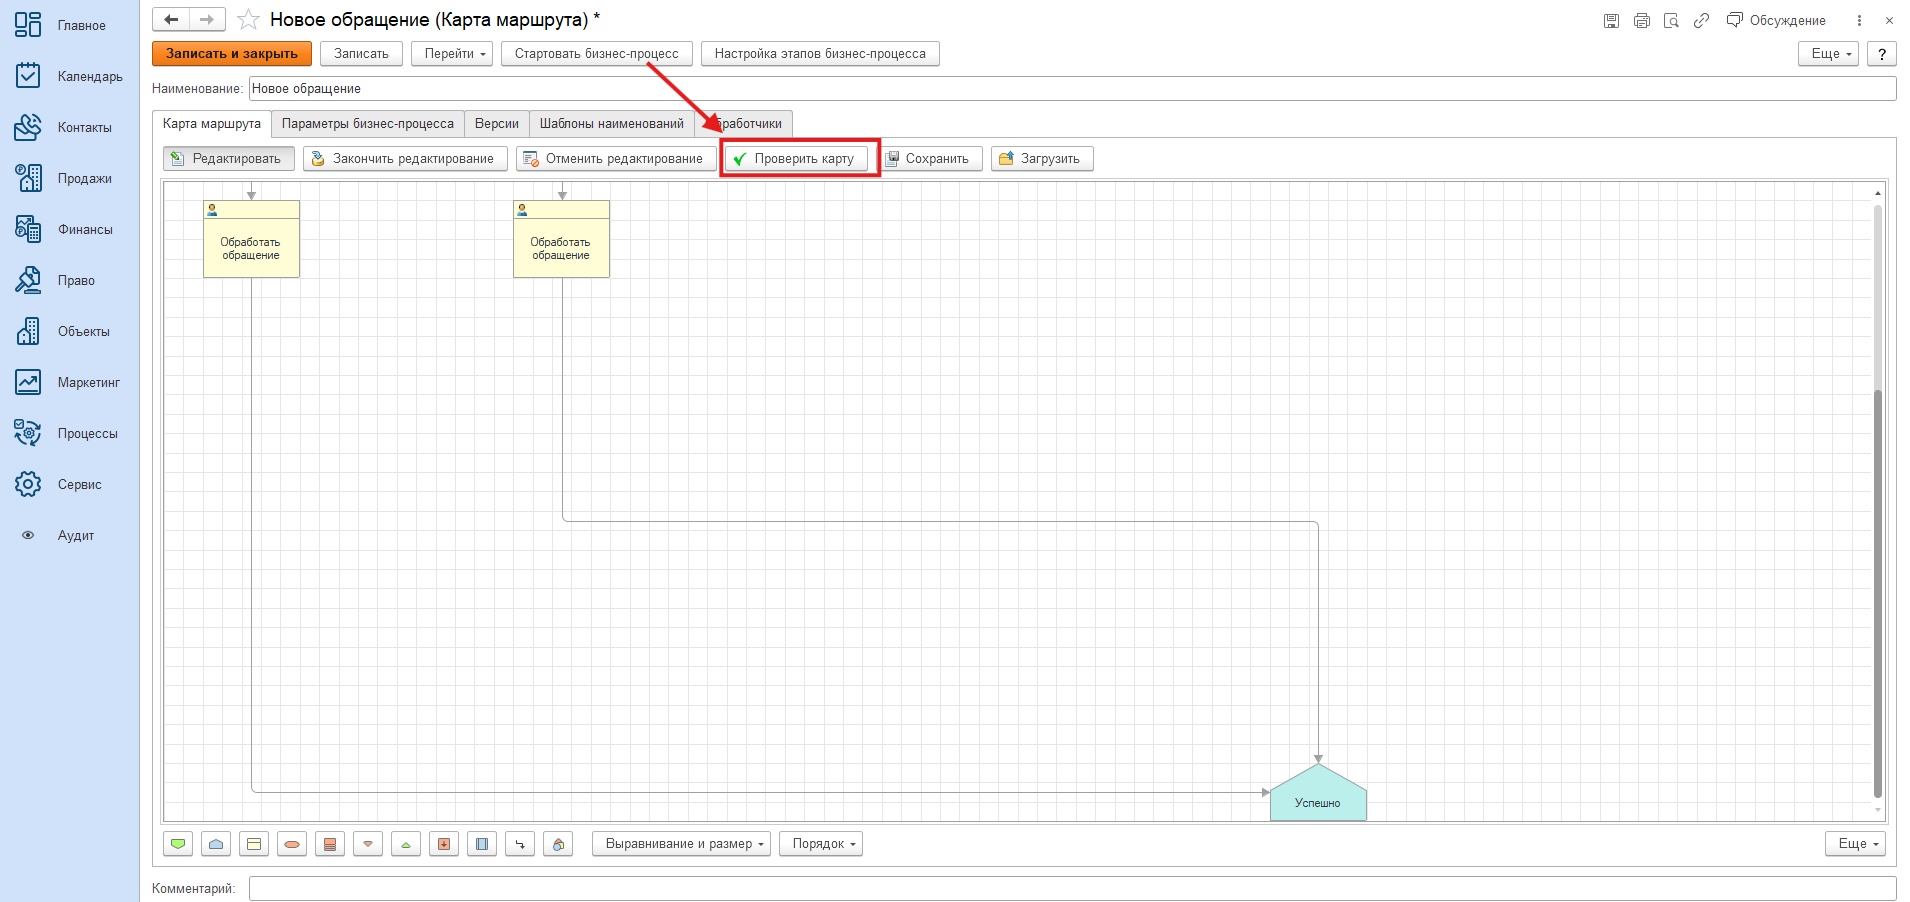Switch to Версии tab
Screen dimensions: 1910x902
coord(497,124)
